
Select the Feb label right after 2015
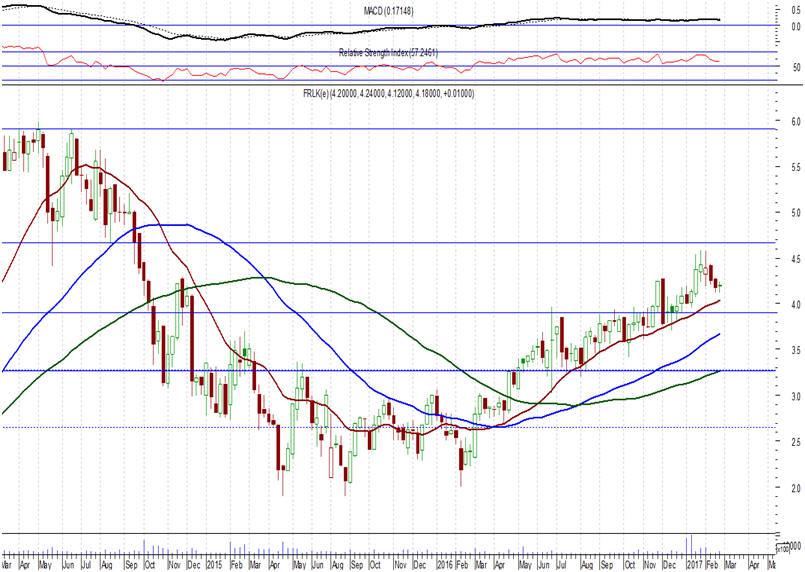pos(236,565)
